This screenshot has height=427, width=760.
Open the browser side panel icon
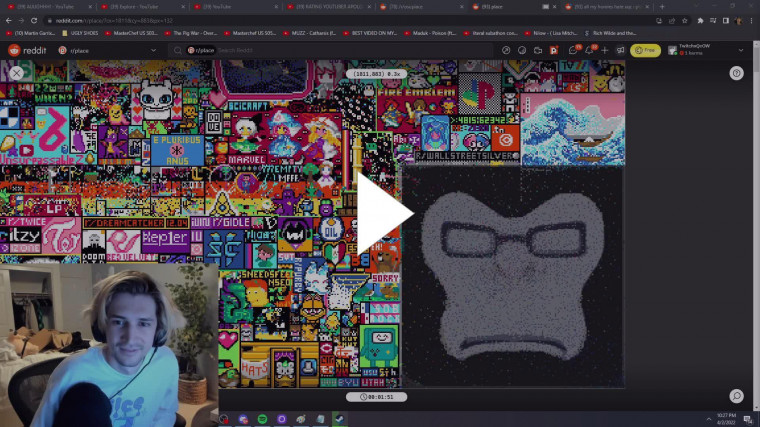pos(726,21)
